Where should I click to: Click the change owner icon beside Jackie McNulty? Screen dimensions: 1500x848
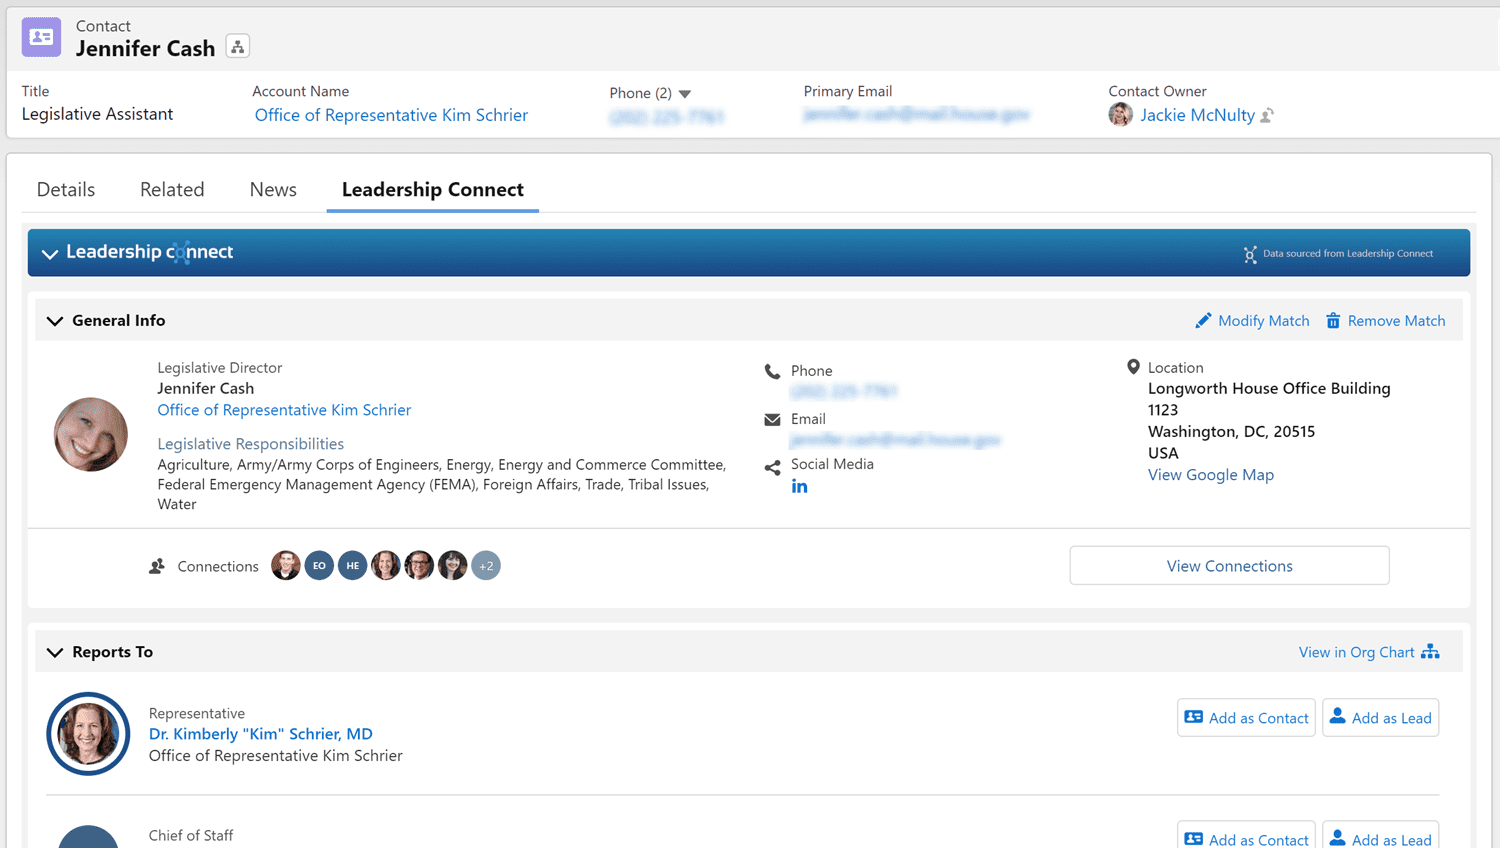pos(1267,115)
